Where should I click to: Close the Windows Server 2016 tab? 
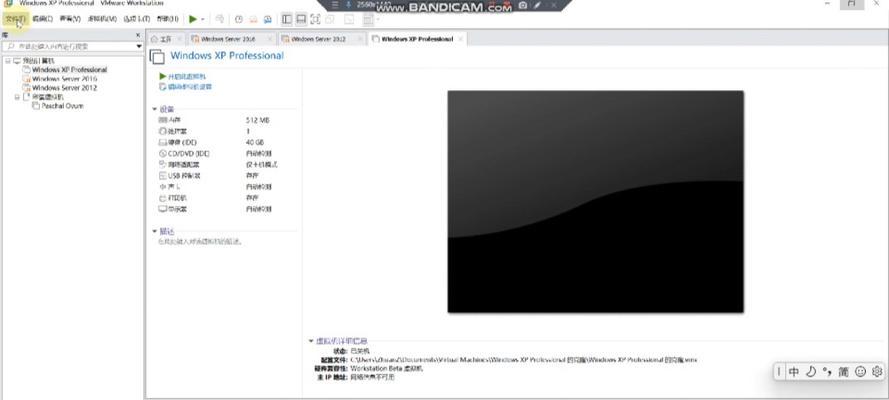tap(270, 39)
